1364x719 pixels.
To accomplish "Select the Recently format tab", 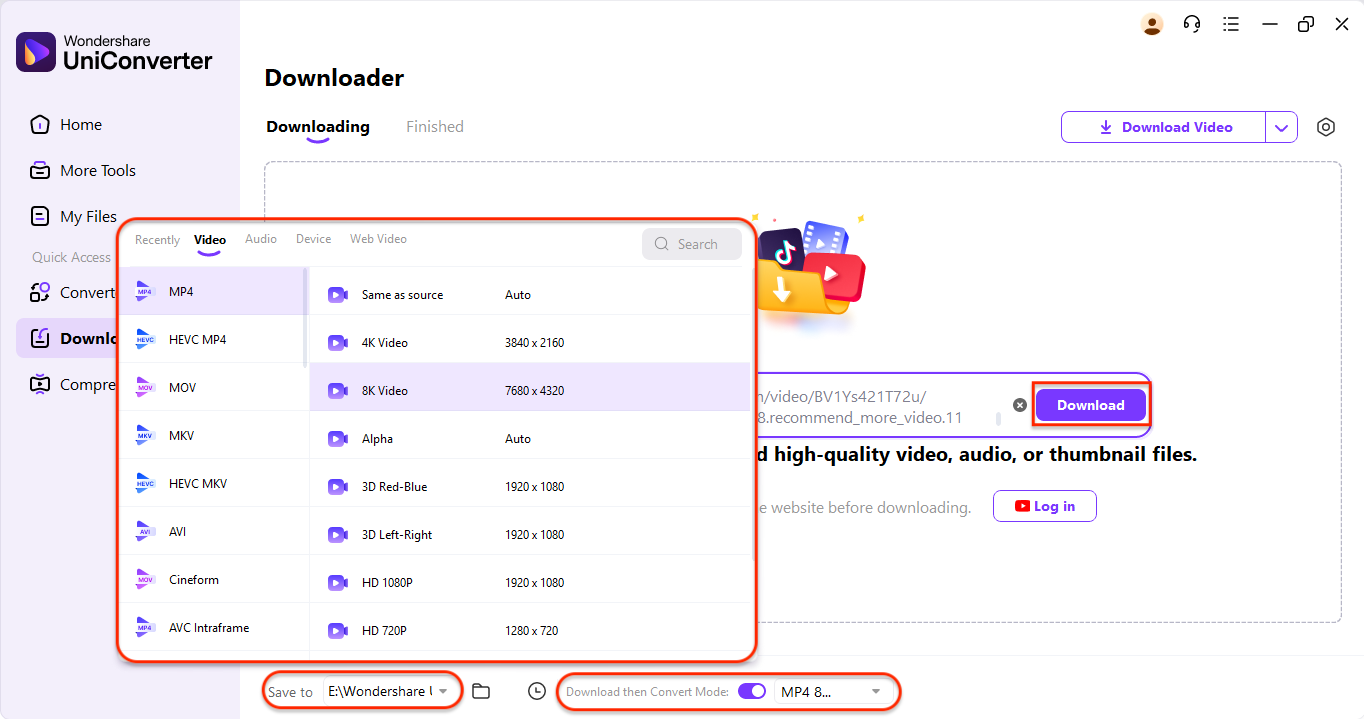I will [x=157, y=240].
